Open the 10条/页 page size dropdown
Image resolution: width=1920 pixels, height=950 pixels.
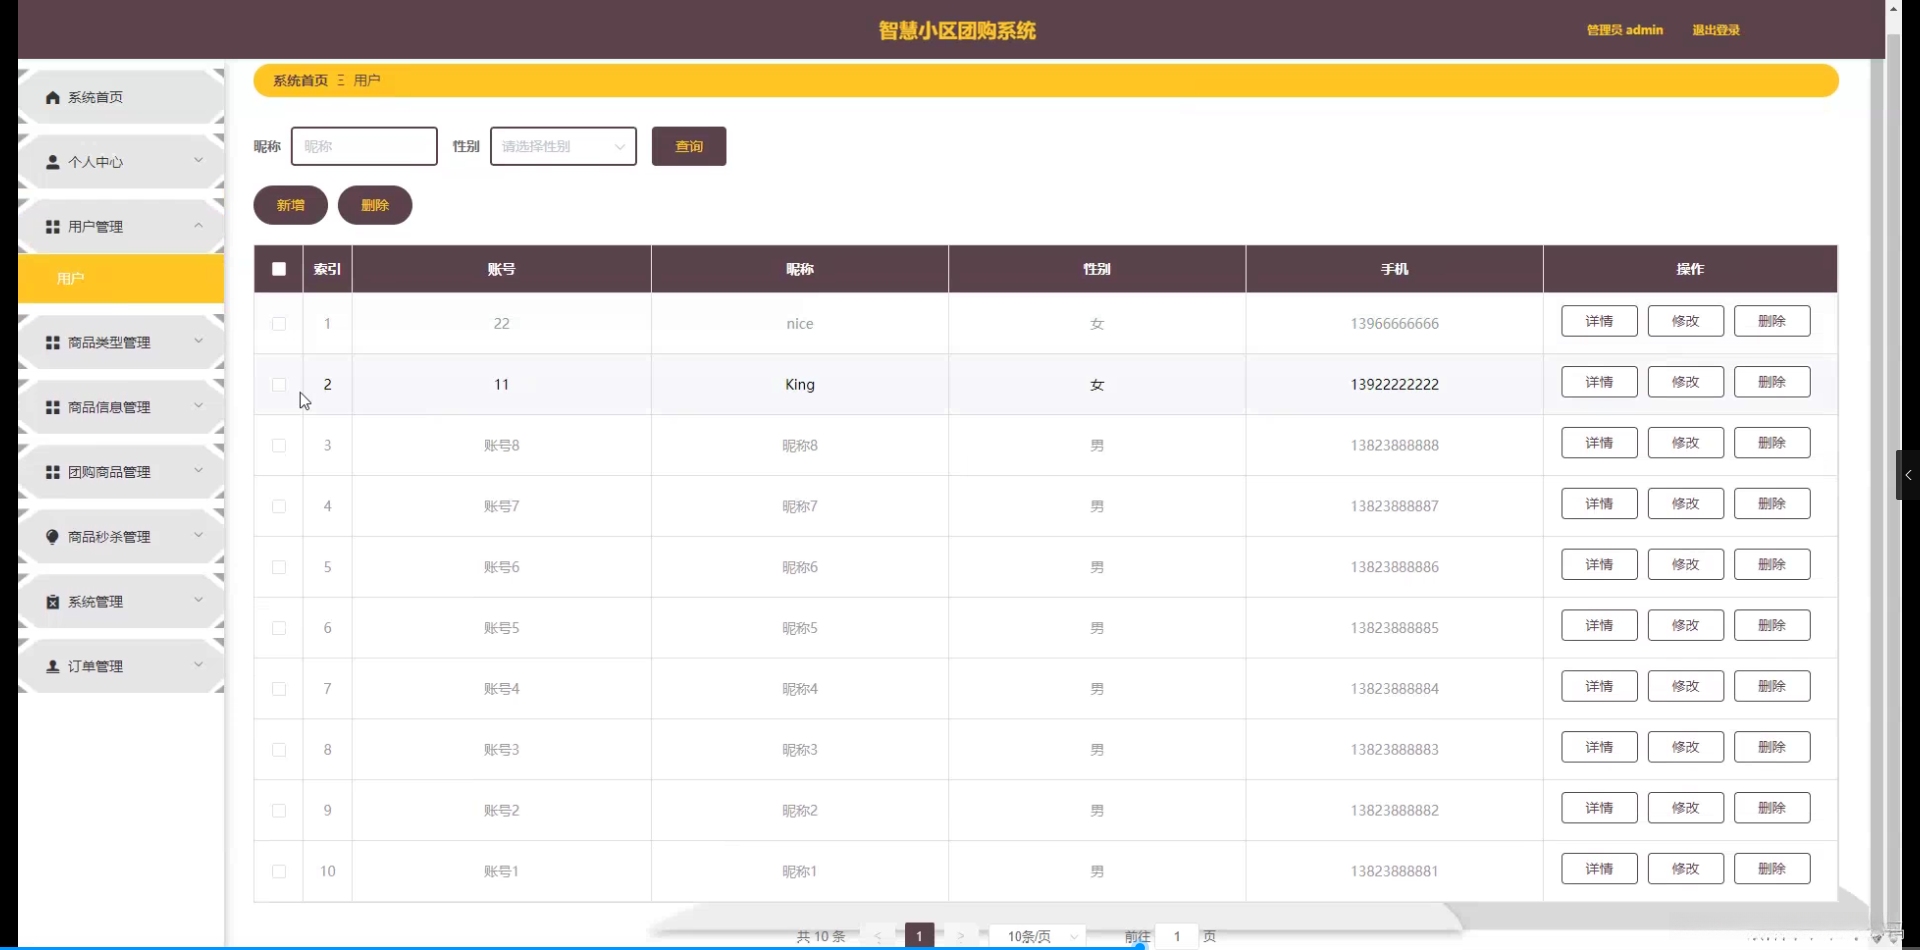click(x=1038, y=937)
